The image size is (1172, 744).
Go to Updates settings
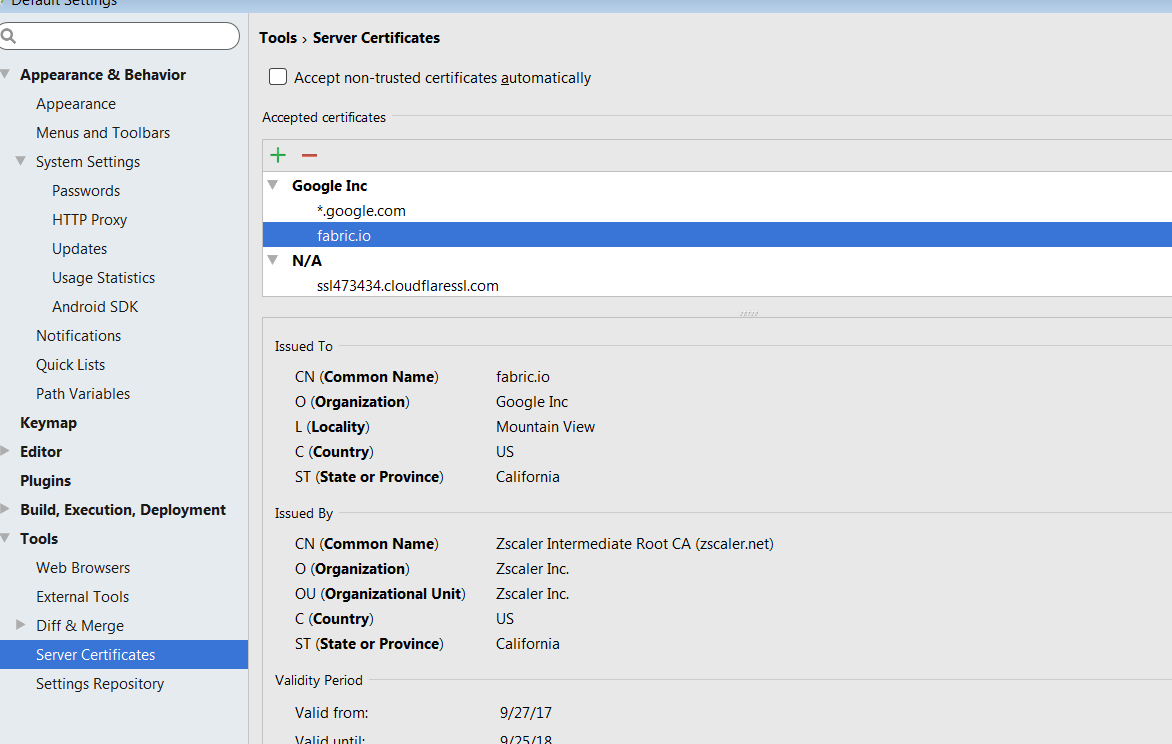click(x=79, y=249)
